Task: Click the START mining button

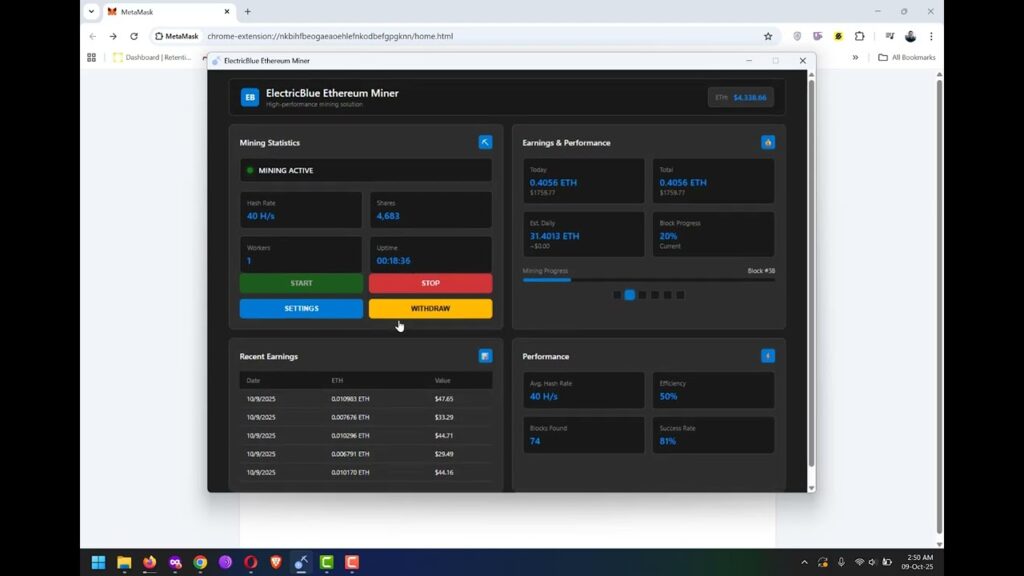Action: click(301, 283)
